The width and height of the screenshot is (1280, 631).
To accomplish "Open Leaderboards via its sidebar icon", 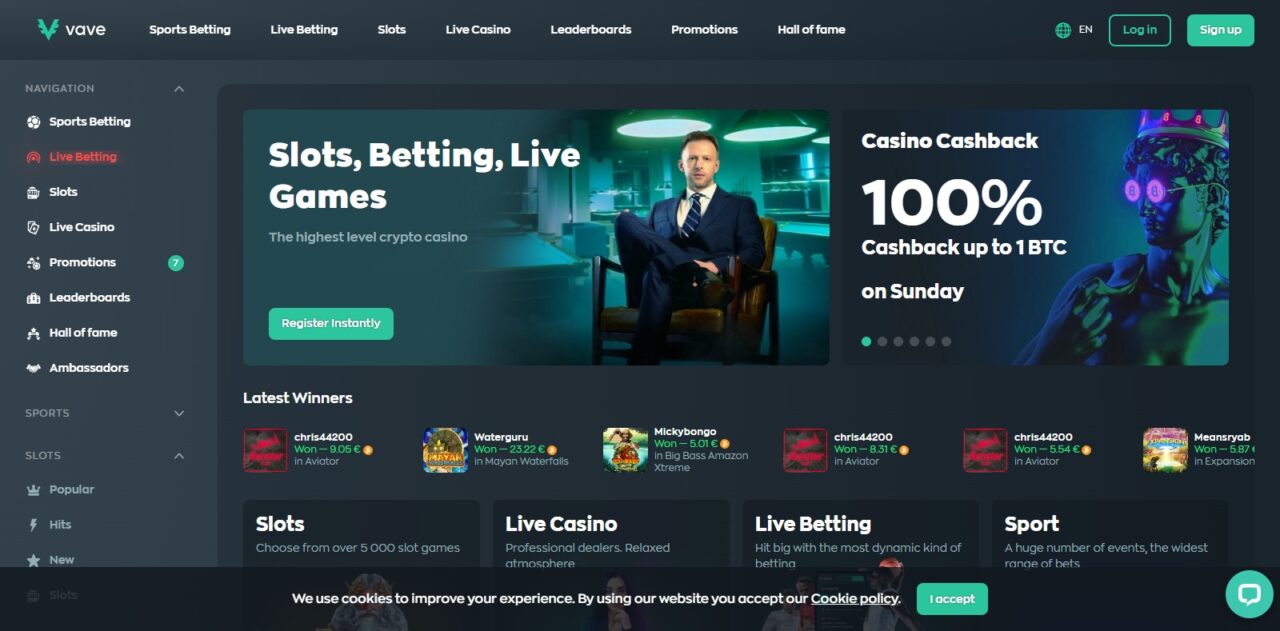I will [x=33, y=298].
